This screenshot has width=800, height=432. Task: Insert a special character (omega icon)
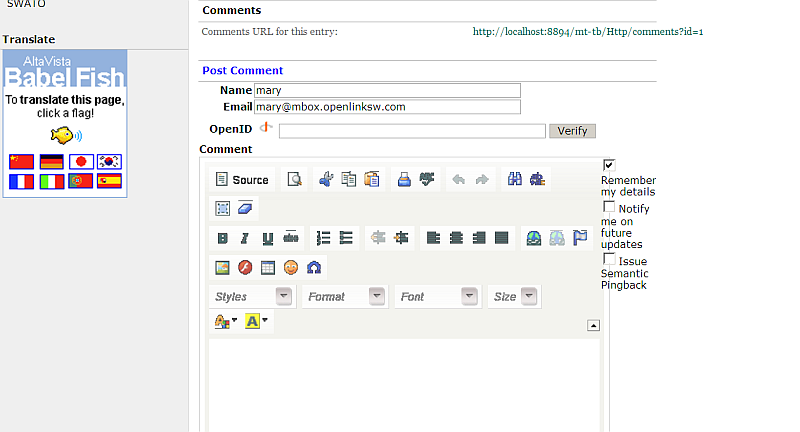(314, 267)
